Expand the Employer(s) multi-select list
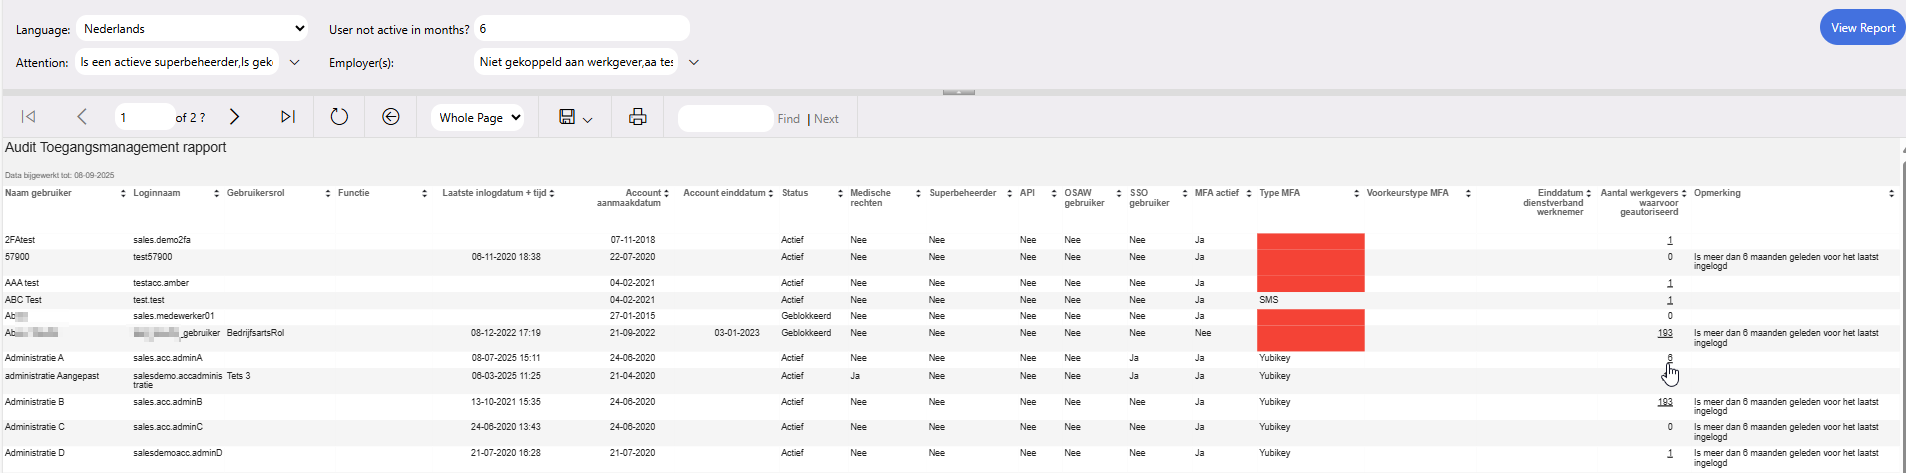This screenshot has height=473, width=1906. (694, 62)
